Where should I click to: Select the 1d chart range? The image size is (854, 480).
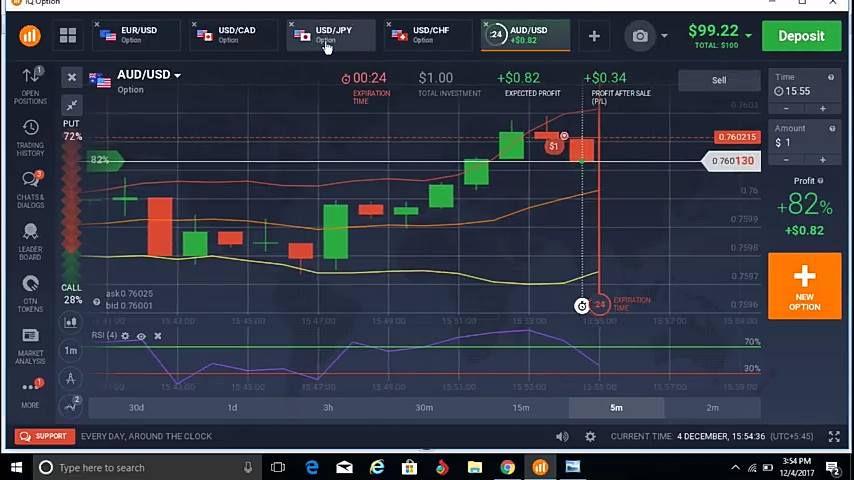pyautogui.click(x=232, y=408)
